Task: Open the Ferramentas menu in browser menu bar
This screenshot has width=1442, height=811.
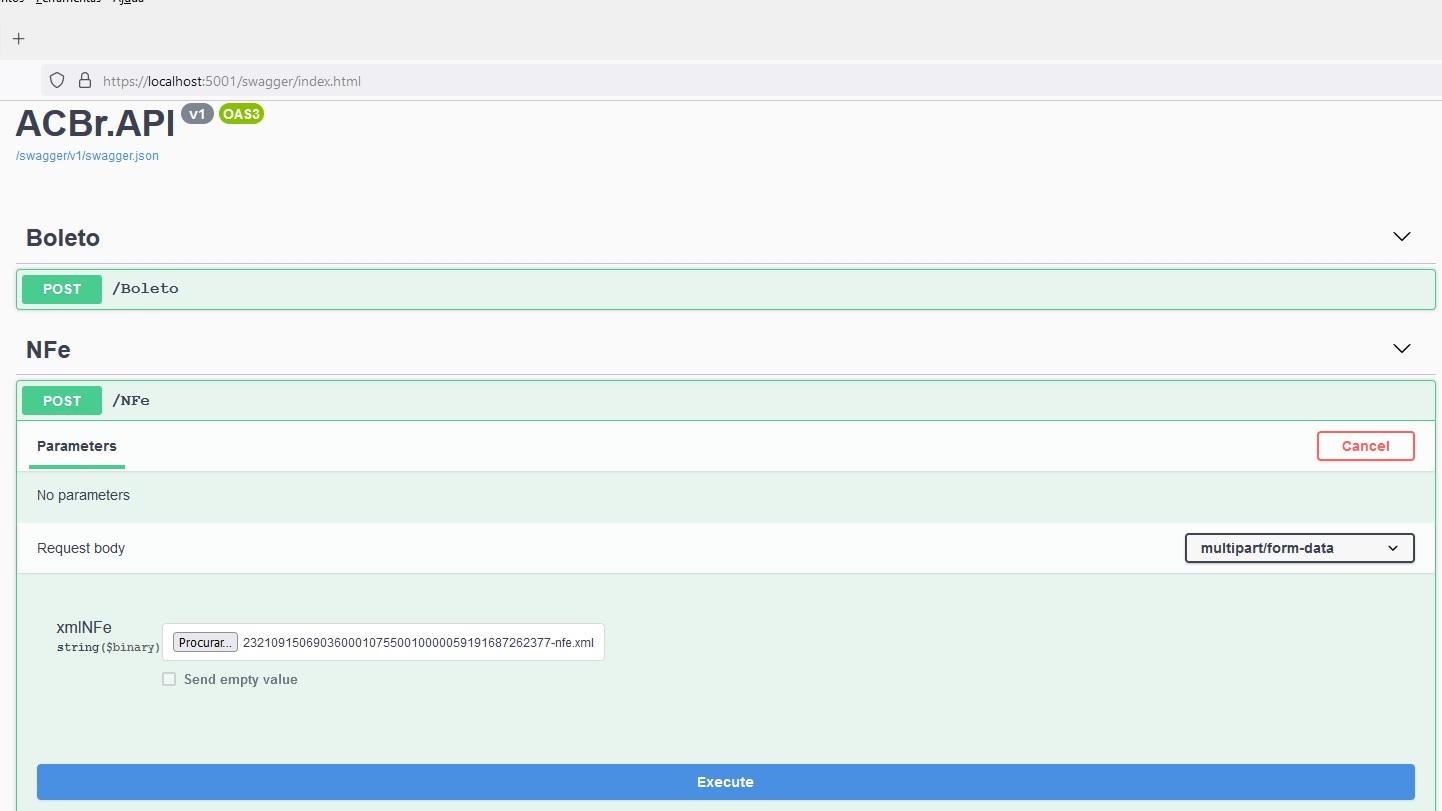Action: point(67,2)
